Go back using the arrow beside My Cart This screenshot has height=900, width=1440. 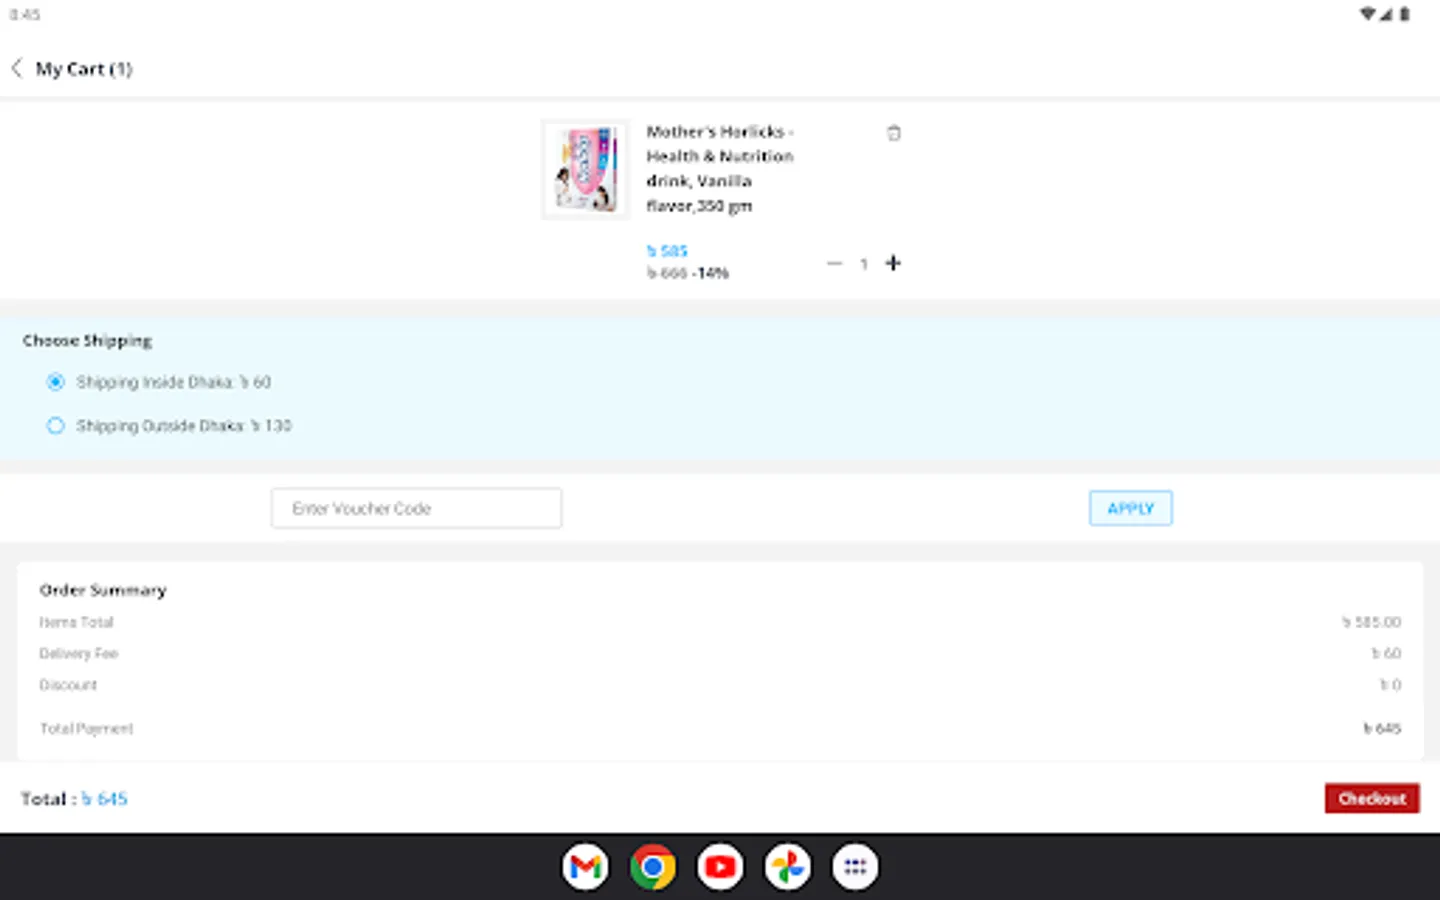tap(16, 68)
